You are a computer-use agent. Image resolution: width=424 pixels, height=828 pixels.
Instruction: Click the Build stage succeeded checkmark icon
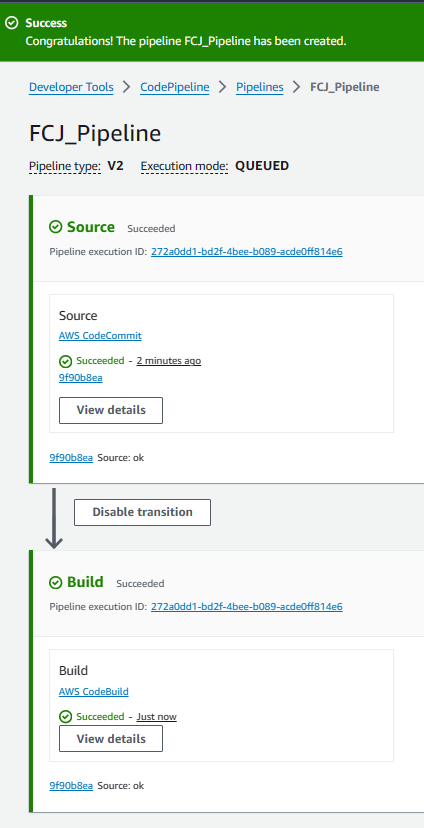pyautogui.click(x=55, y=582)
